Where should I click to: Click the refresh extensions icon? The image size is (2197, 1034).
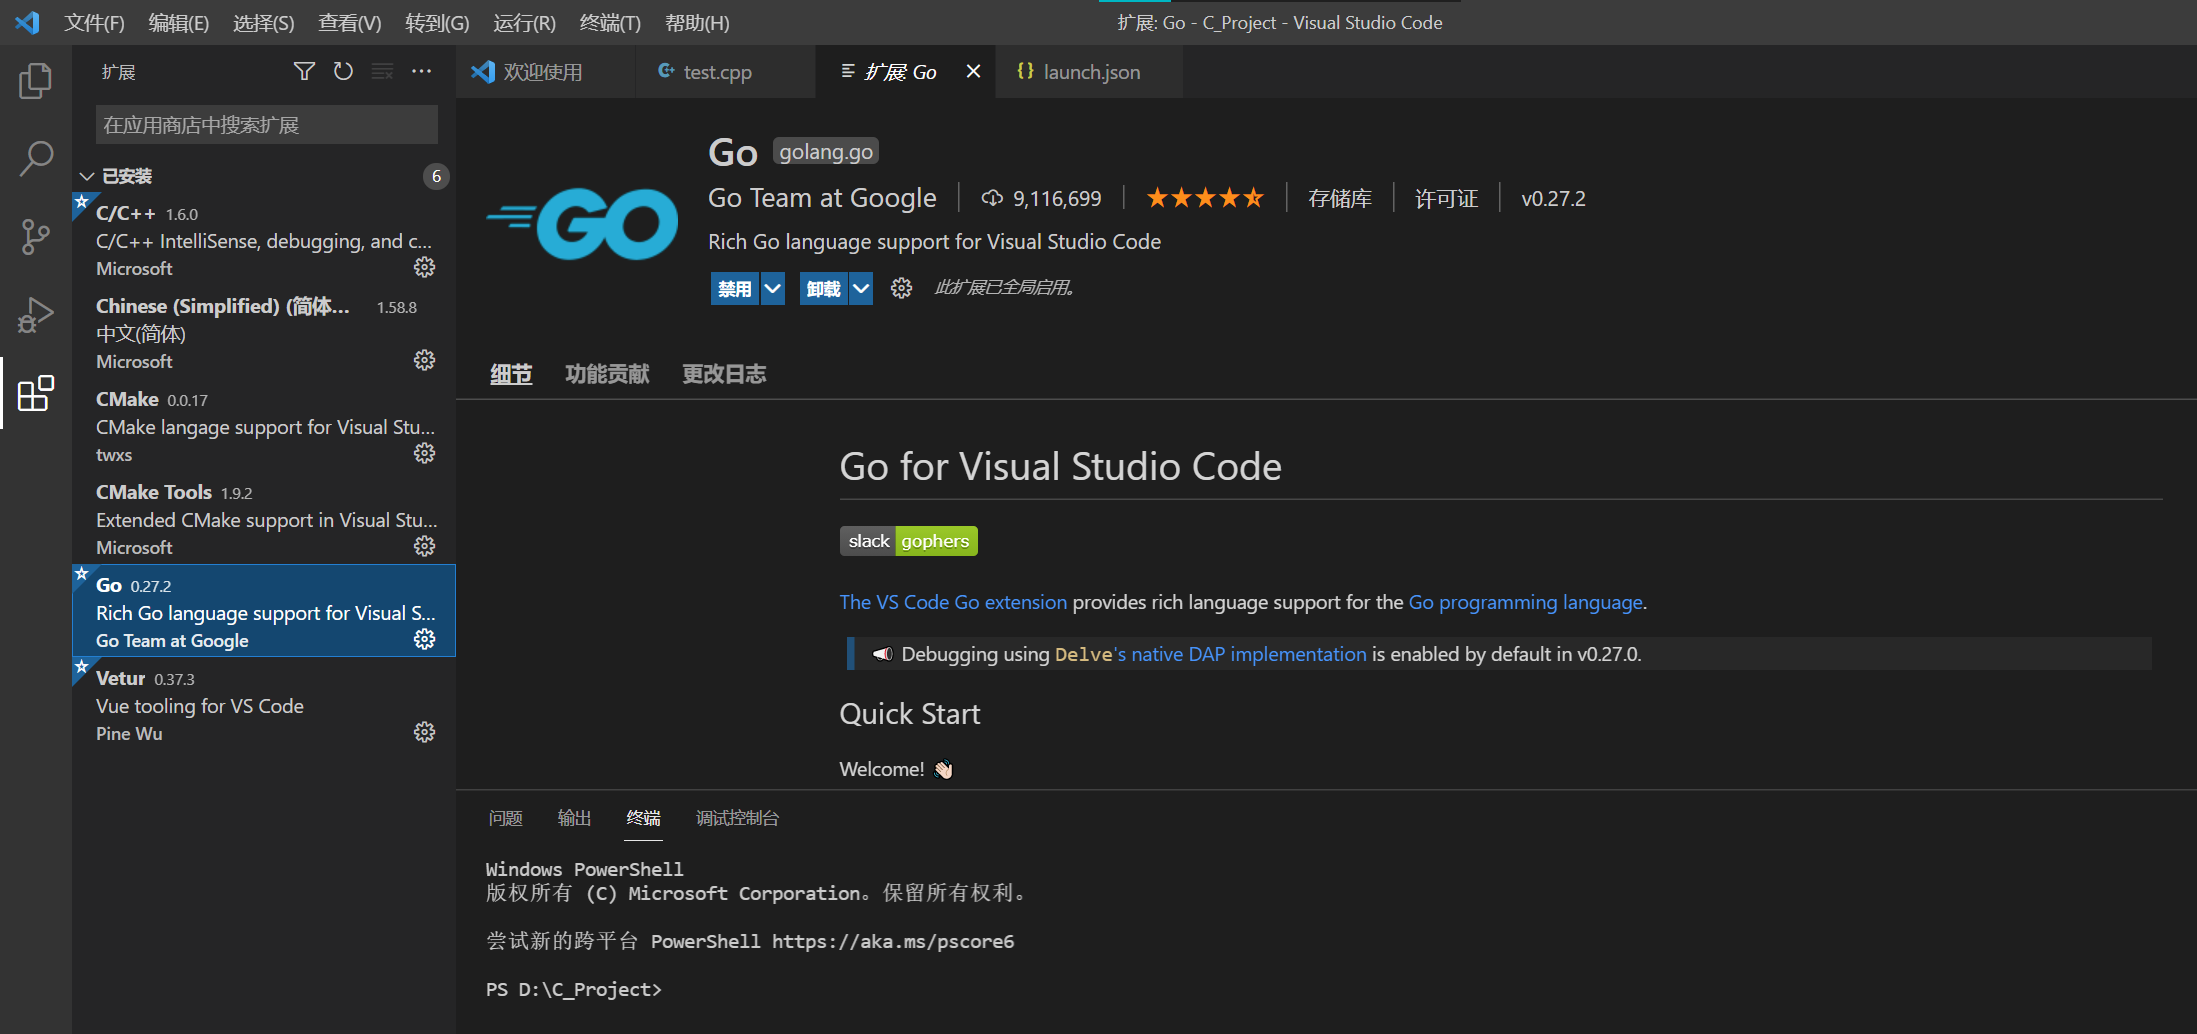343,72
